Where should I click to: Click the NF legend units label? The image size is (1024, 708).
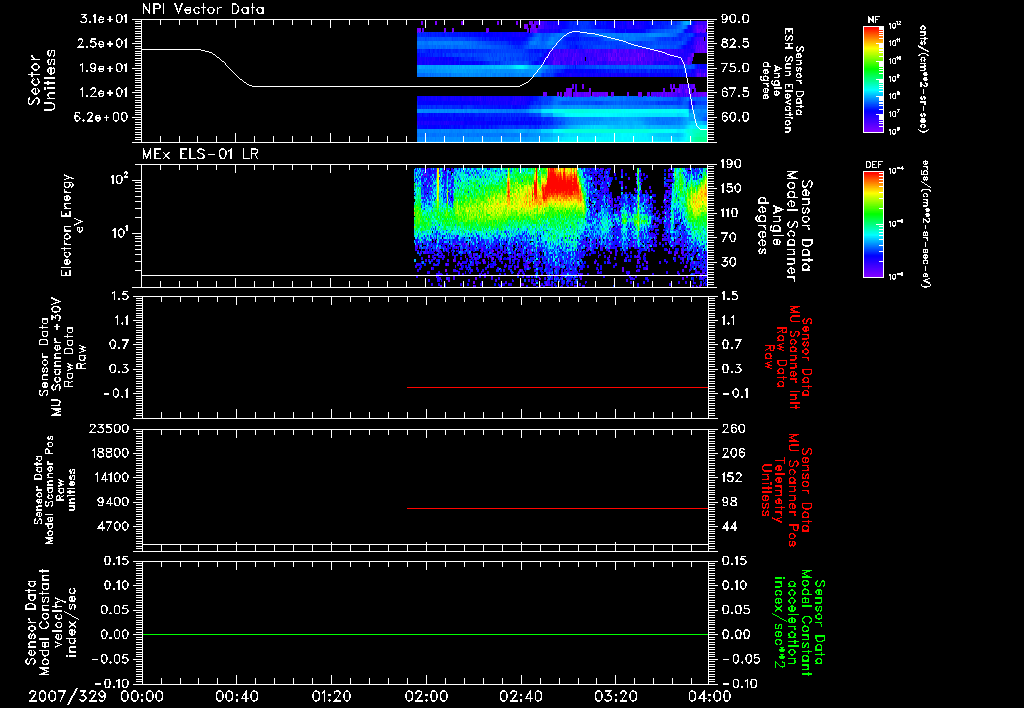pos(923,78)
